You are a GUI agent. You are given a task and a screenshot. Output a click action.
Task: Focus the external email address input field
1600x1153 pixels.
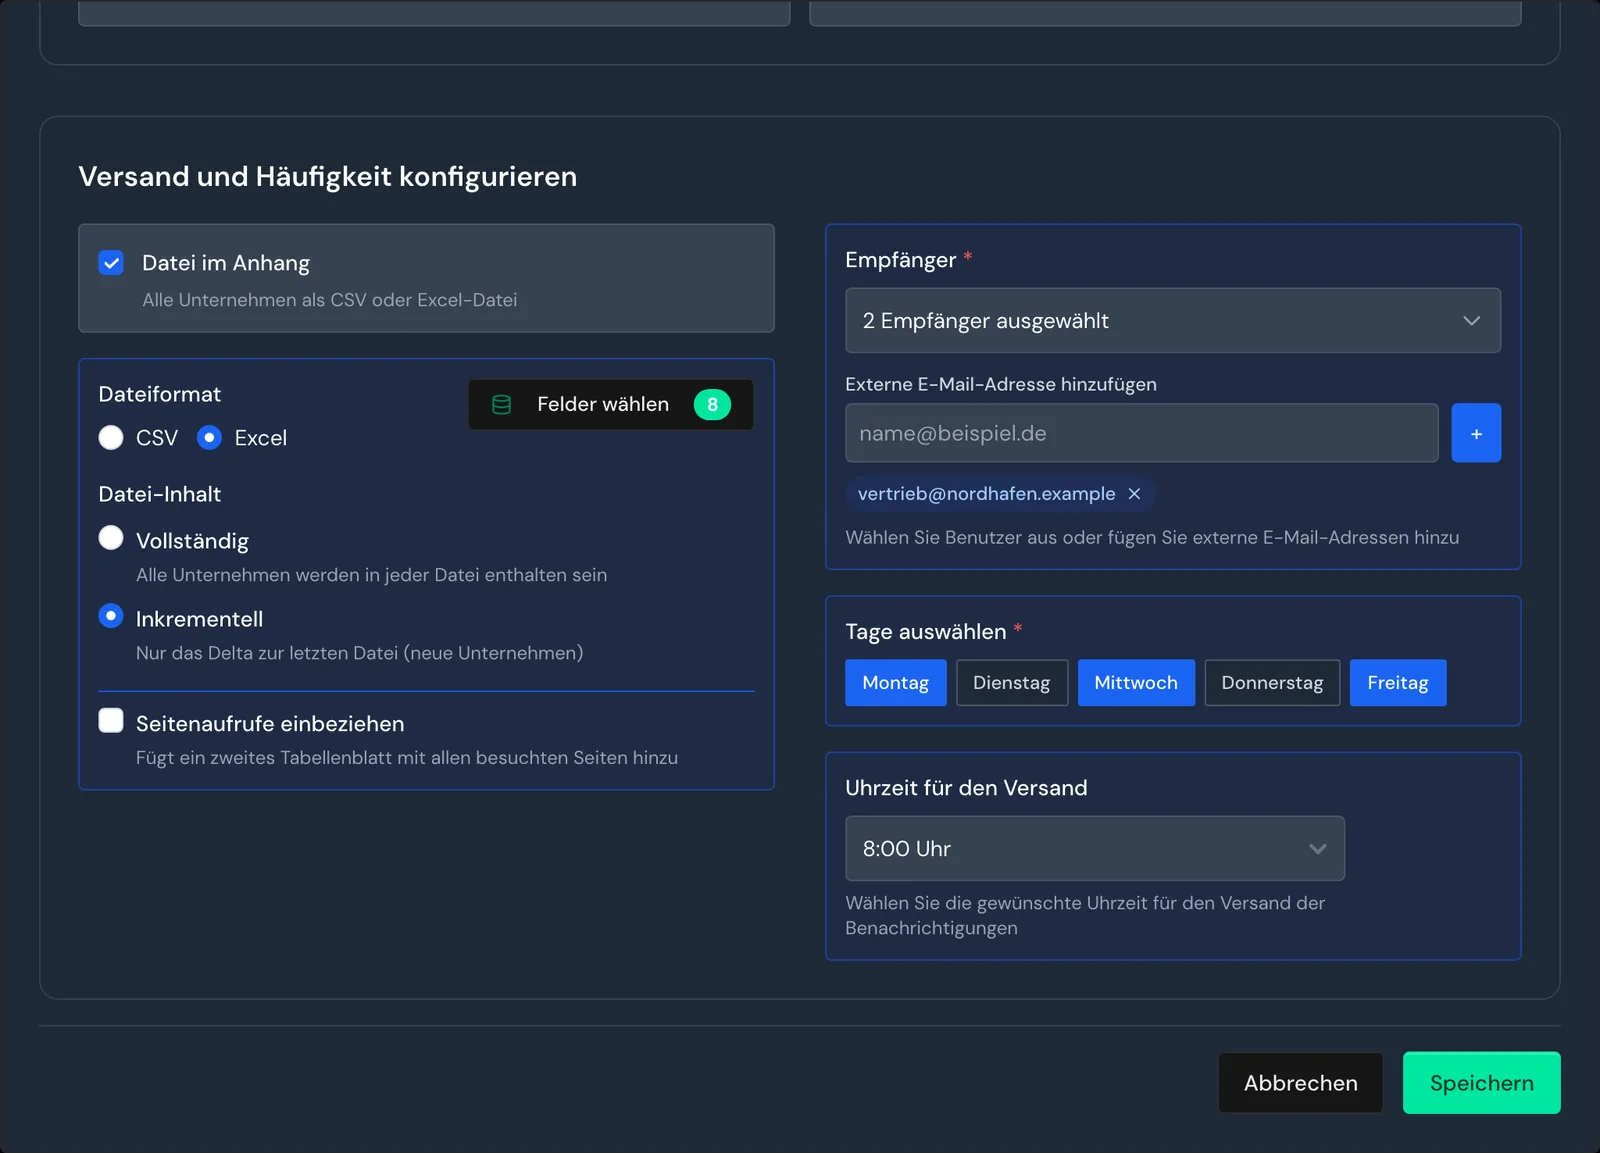(x=1142, y=433)
